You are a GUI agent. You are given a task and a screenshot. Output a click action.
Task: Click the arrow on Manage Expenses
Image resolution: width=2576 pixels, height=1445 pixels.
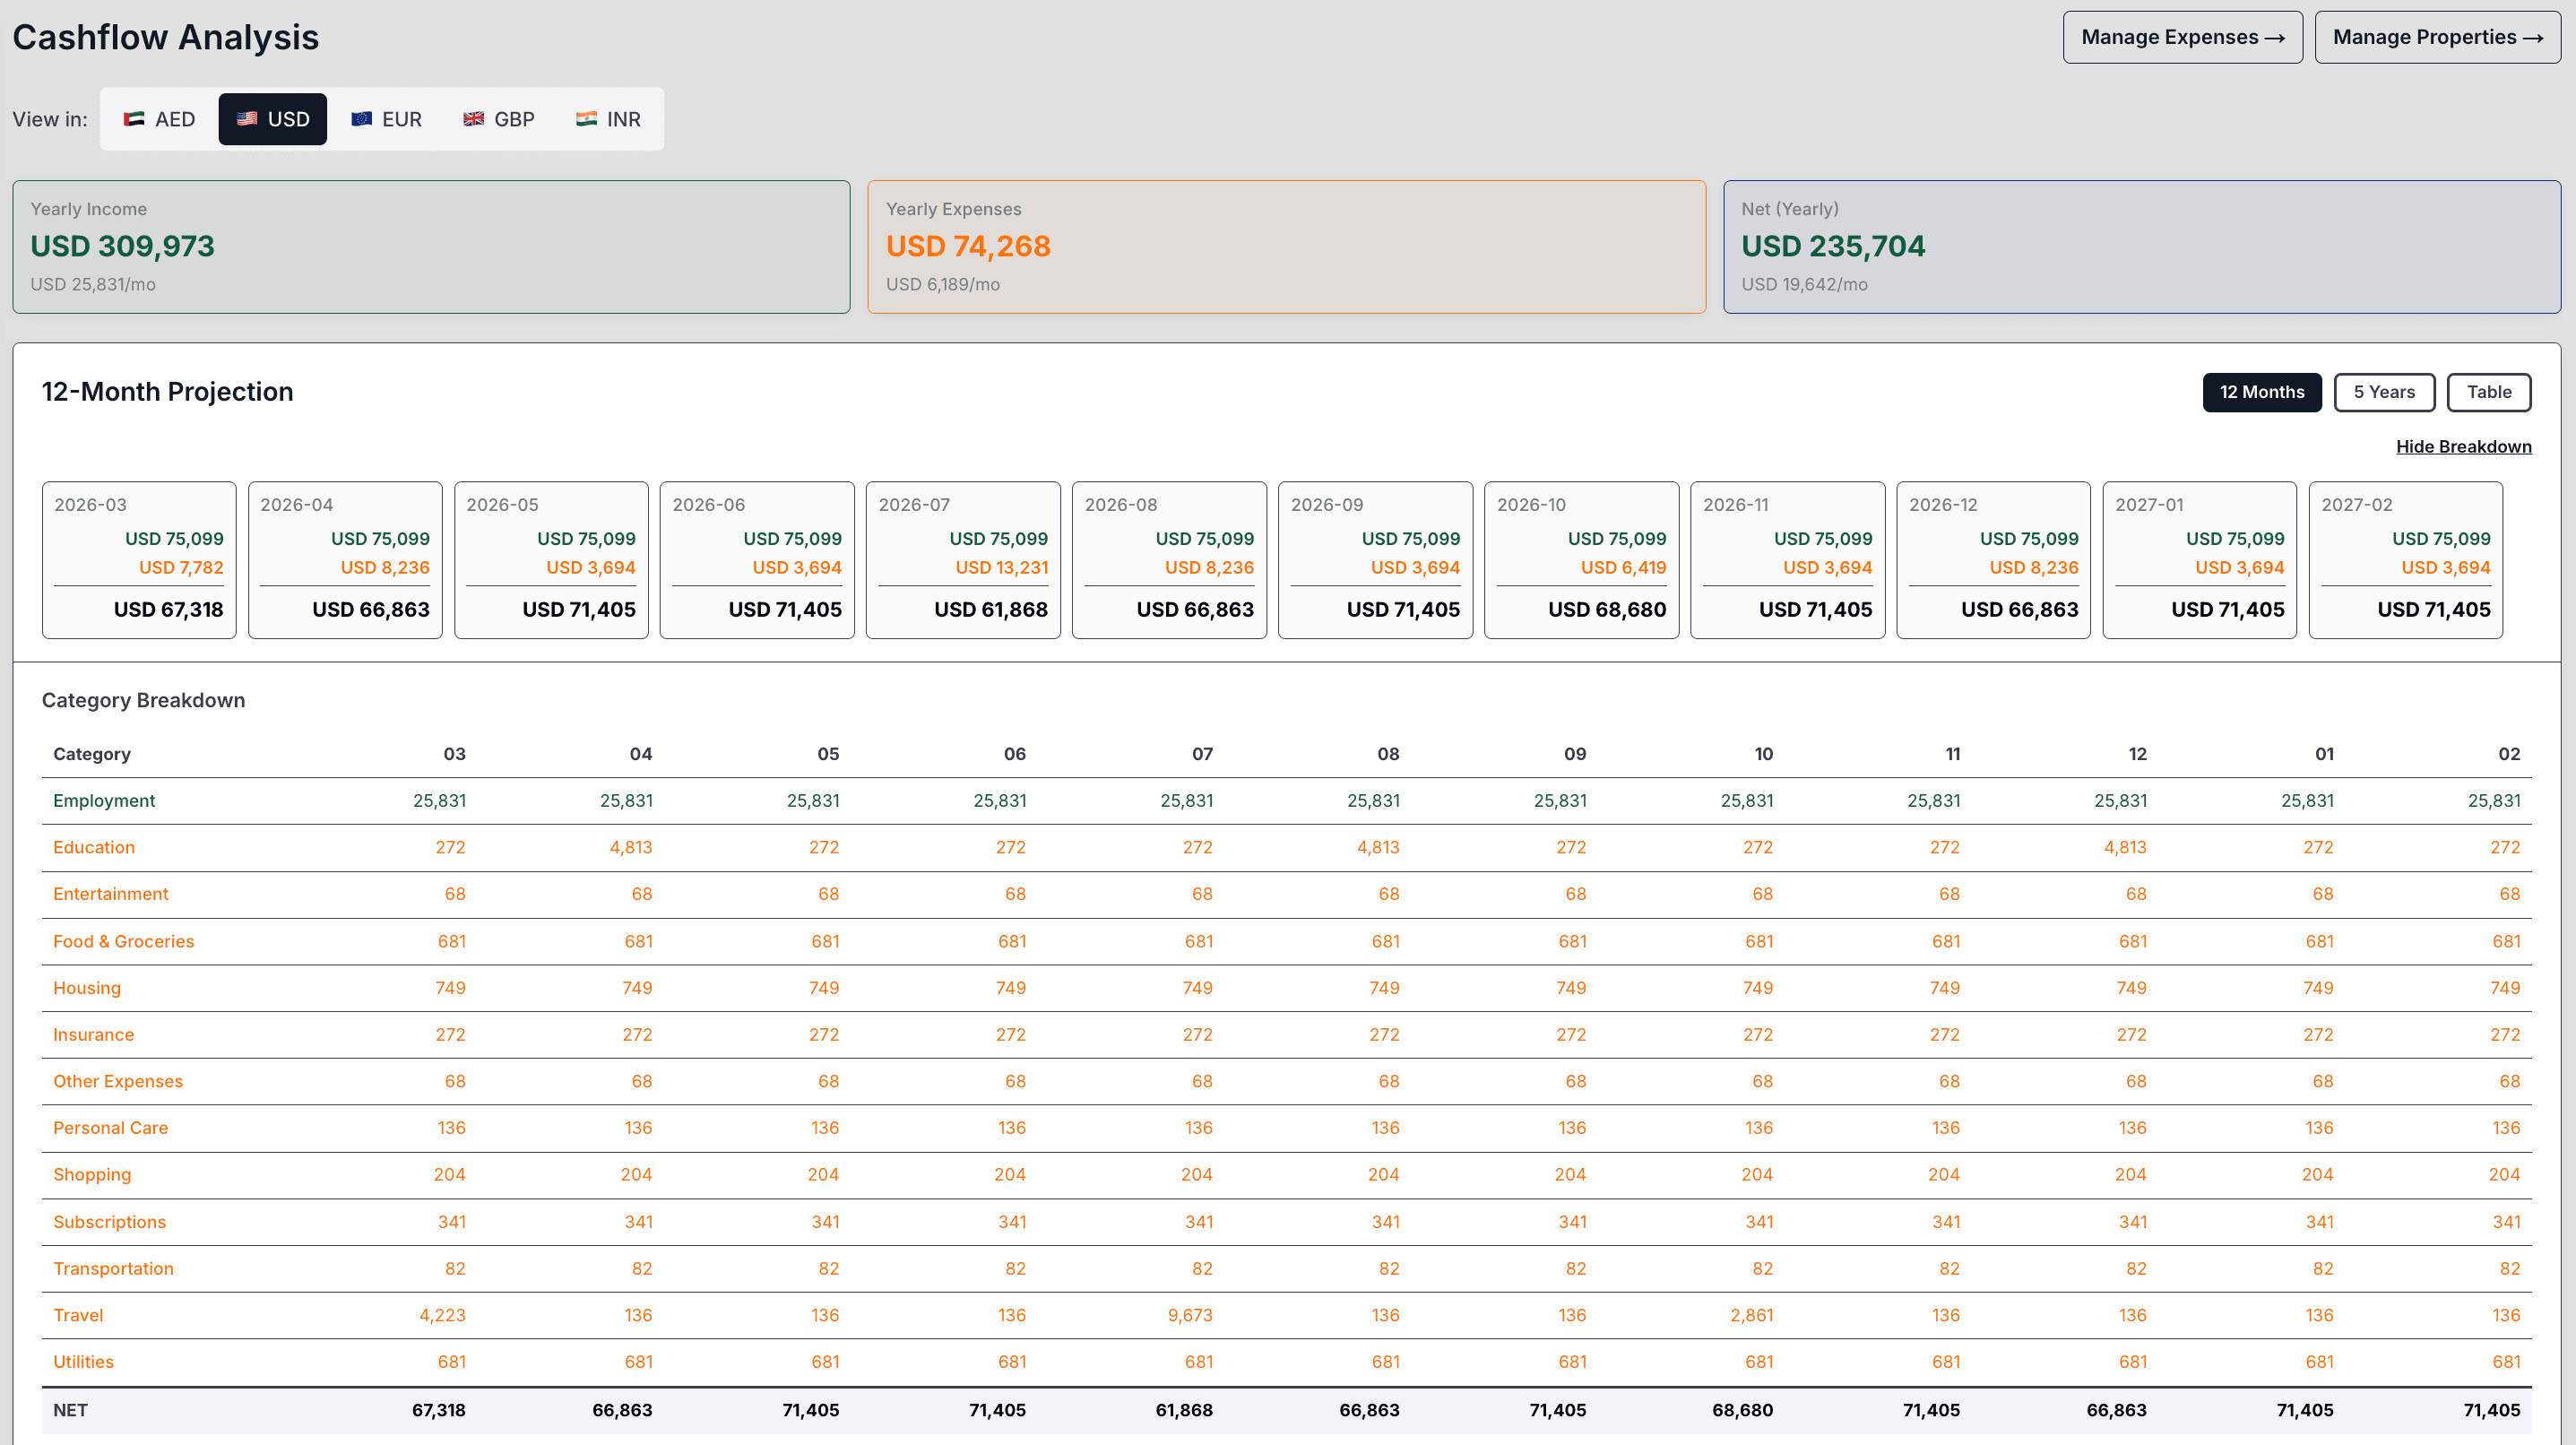[x=2275, y=38]
